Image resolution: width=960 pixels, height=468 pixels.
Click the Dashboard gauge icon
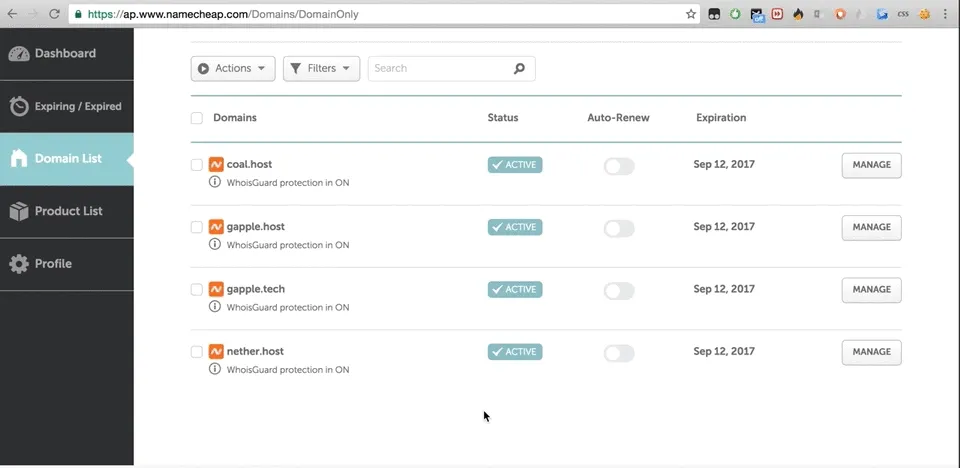[19, 54]
